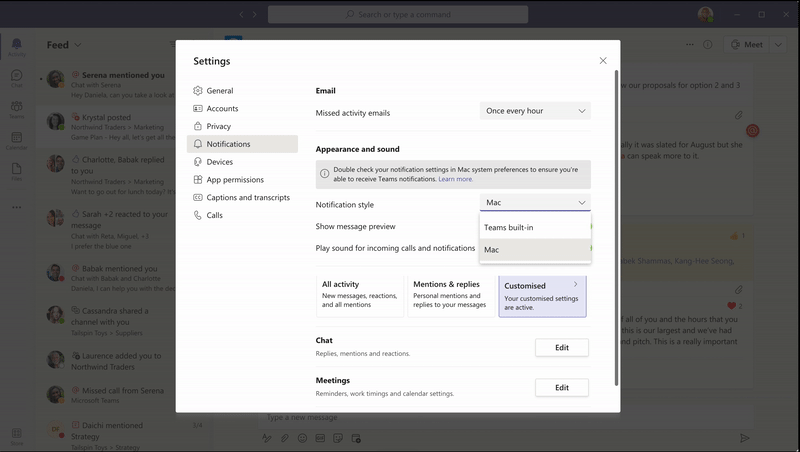Click the info icon in the notification banner
Image resolution: width=800 pixels, height=452 pixels.
click(x=324, y=173)
